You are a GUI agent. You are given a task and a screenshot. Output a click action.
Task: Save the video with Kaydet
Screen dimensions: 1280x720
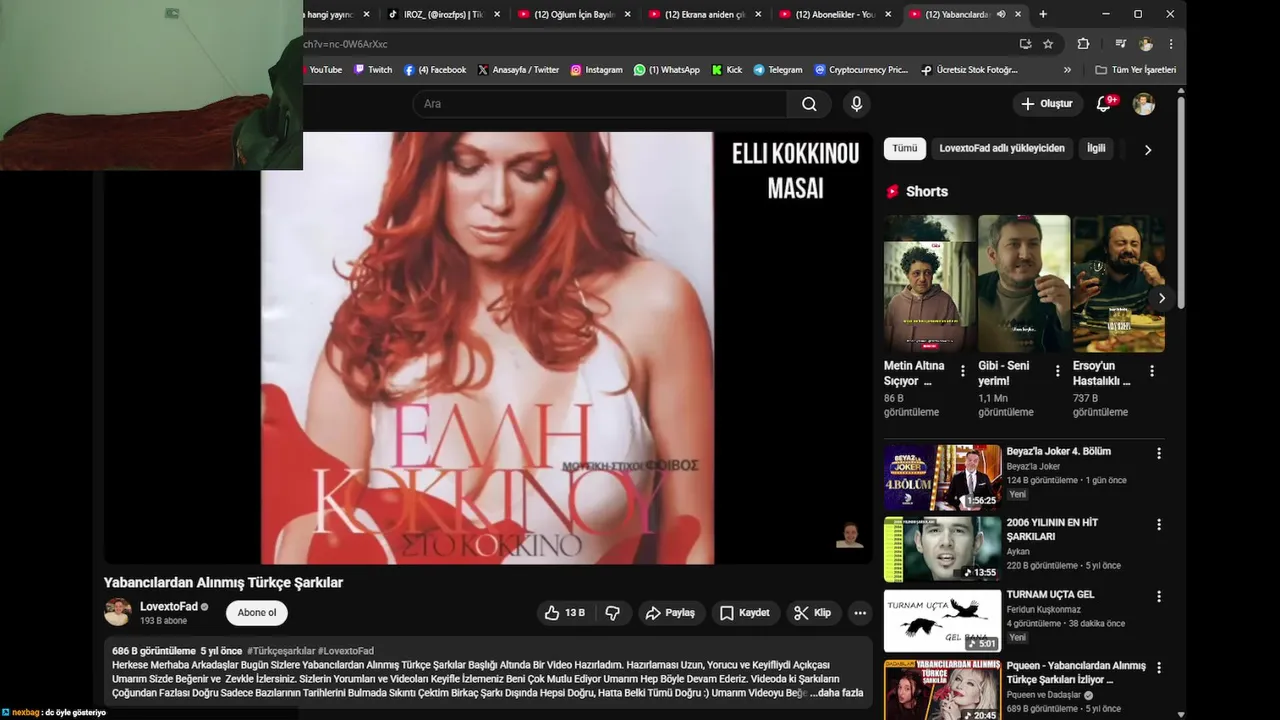click(745, 613)
